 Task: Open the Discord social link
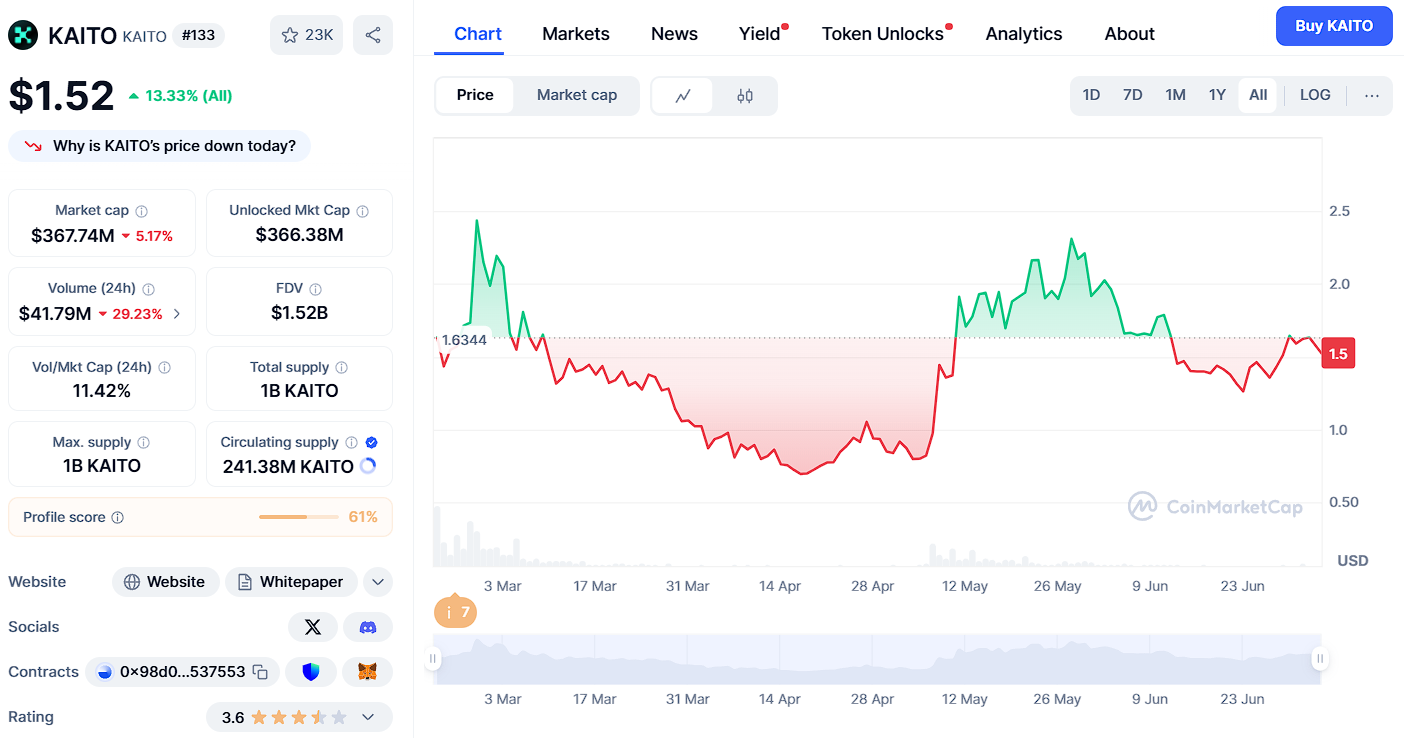tap(368, 627)
